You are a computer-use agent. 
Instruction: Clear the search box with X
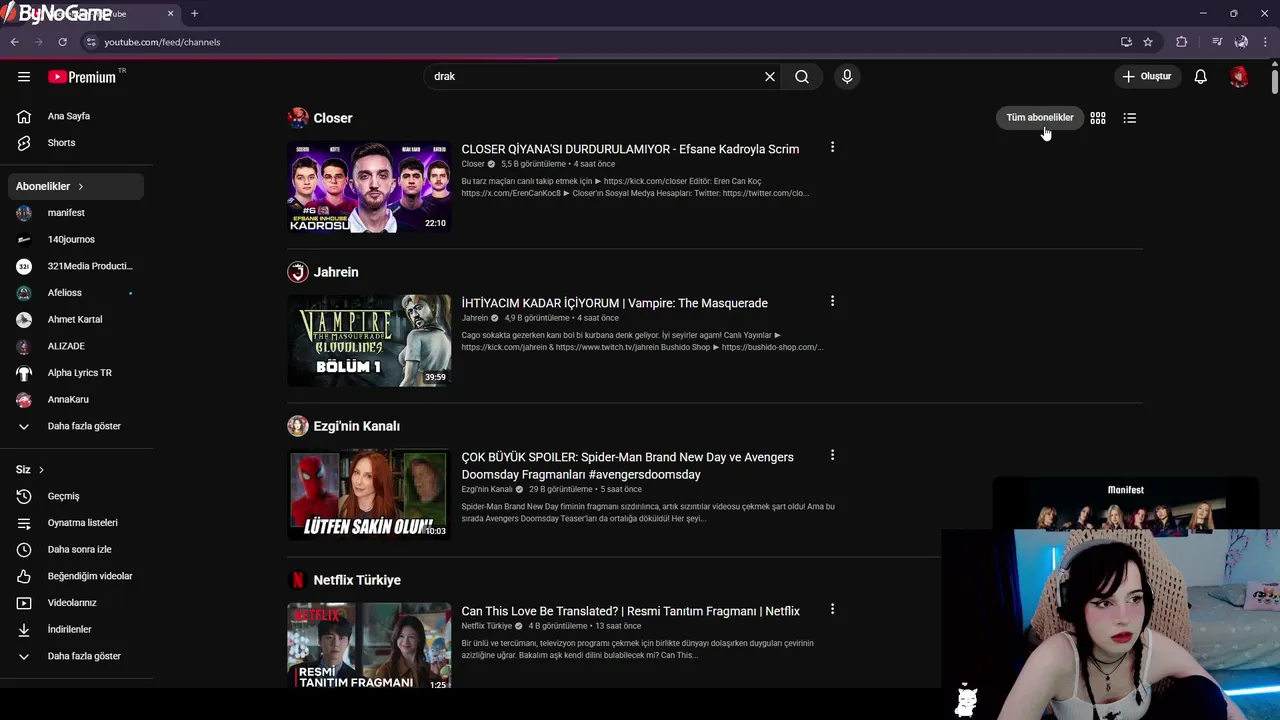[x=770, y=76]
